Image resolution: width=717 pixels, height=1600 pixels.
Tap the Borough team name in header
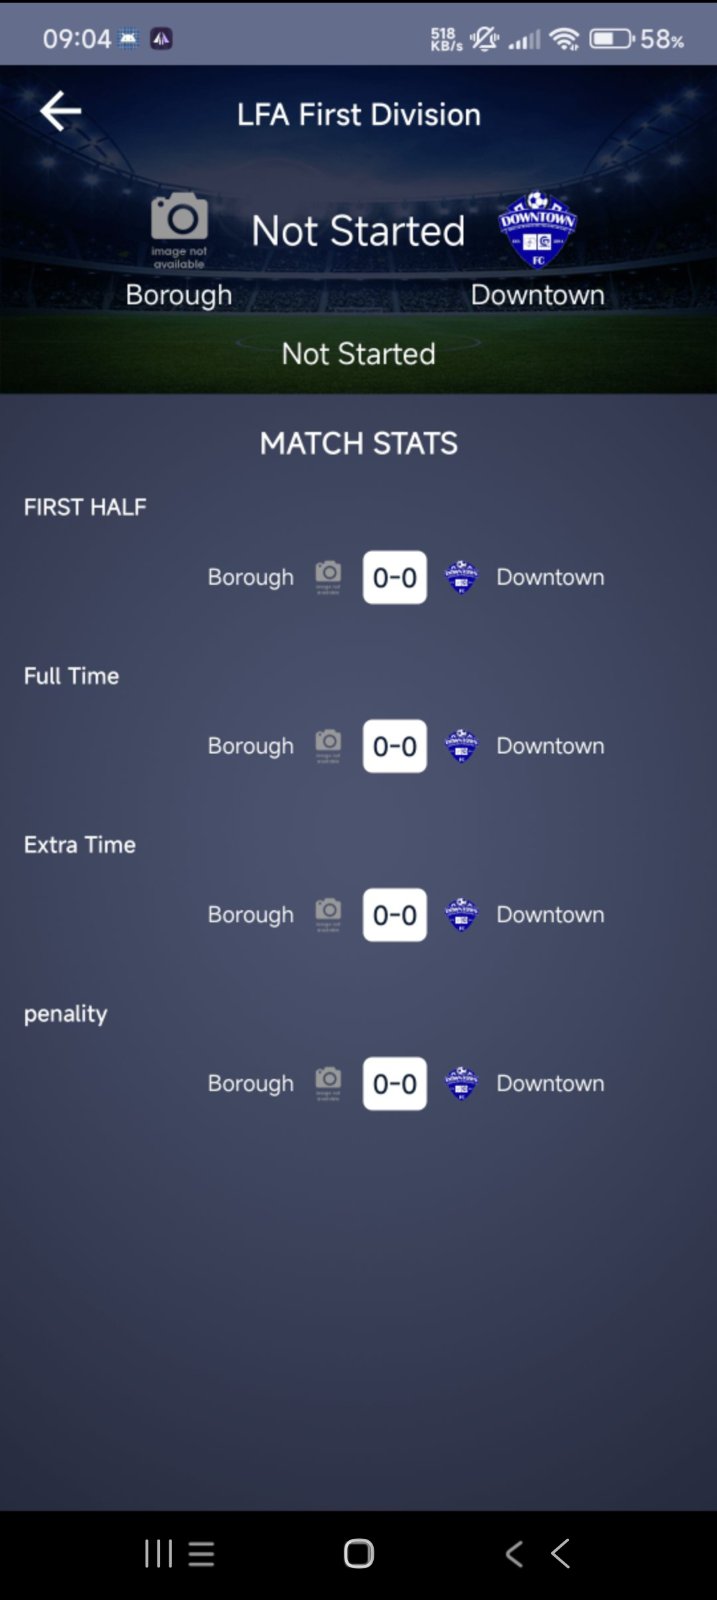tap(179, 295)
